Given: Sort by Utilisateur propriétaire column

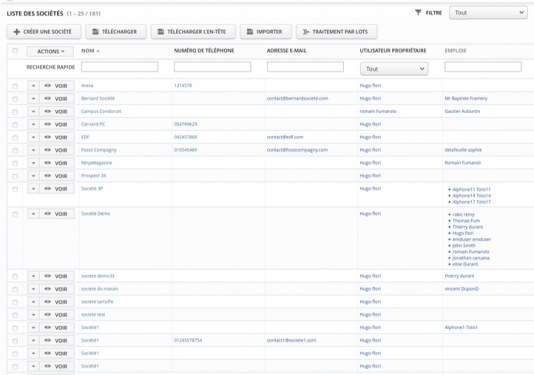Looking at the screenshot, I should pyautogui.click(x=393, y=51).
